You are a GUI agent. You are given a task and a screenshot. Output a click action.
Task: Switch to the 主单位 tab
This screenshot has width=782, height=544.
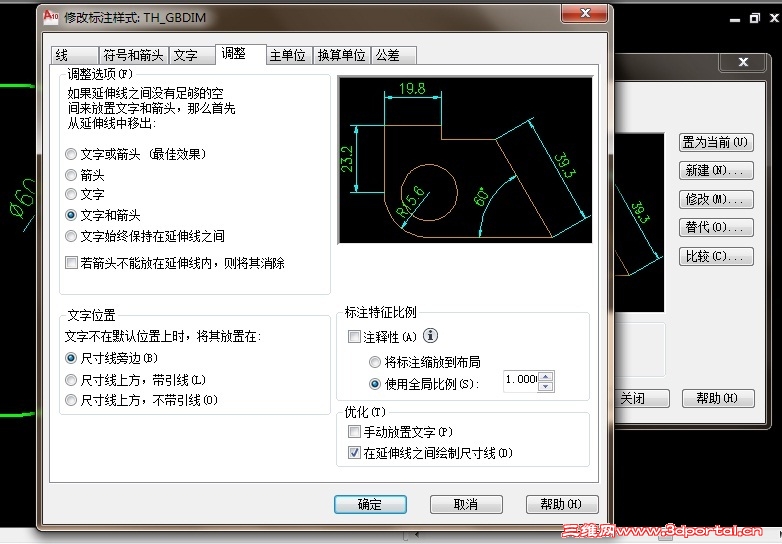[x=289, y=55]
